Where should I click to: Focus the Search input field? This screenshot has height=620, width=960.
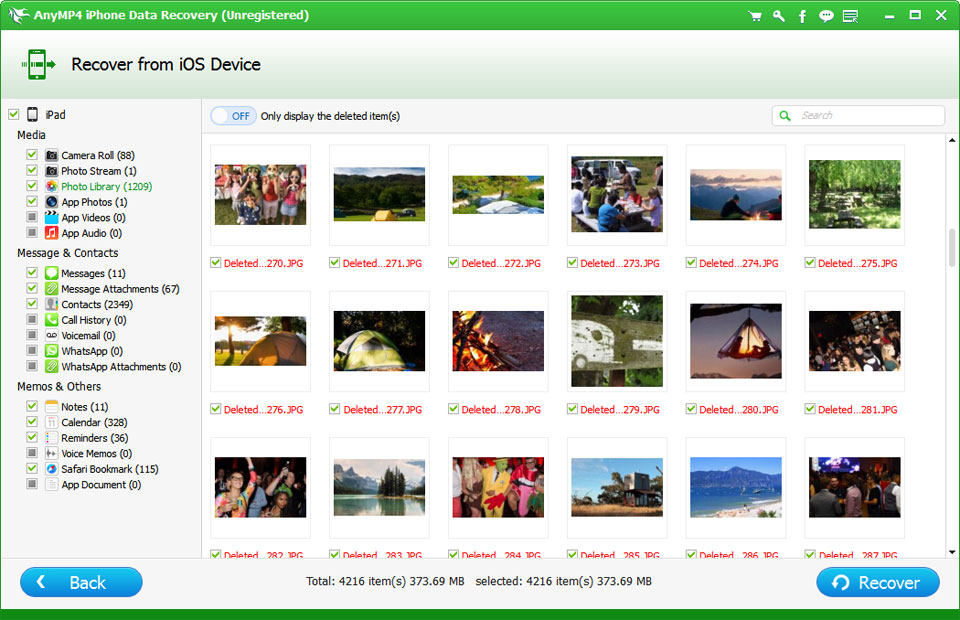pos(867,116)
